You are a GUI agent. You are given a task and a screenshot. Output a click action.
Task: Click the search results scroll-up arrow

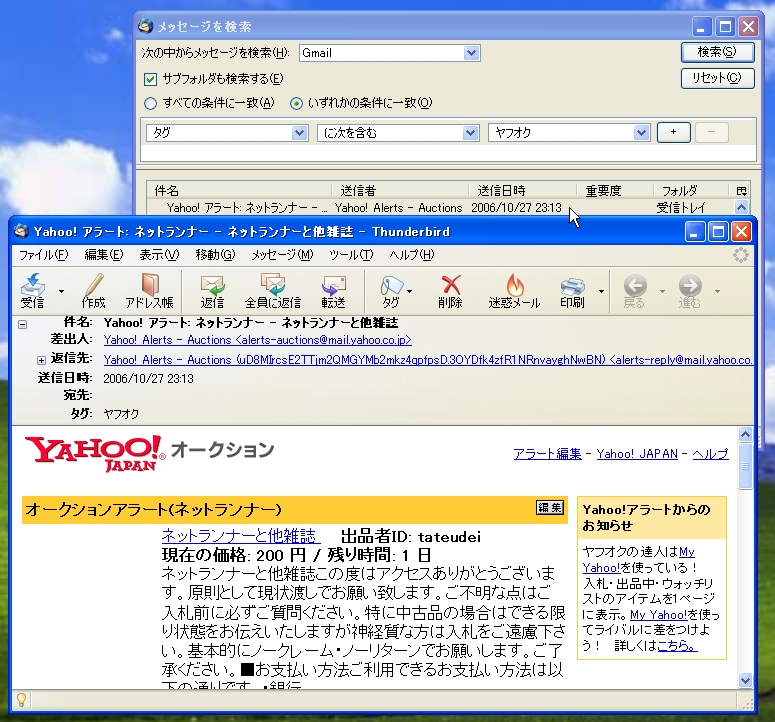(x=741, y=207)
